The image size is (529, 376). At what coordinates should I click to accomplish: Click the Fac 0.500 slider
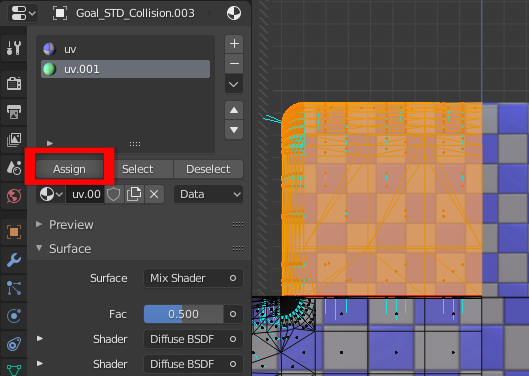(x=184, y=314)
